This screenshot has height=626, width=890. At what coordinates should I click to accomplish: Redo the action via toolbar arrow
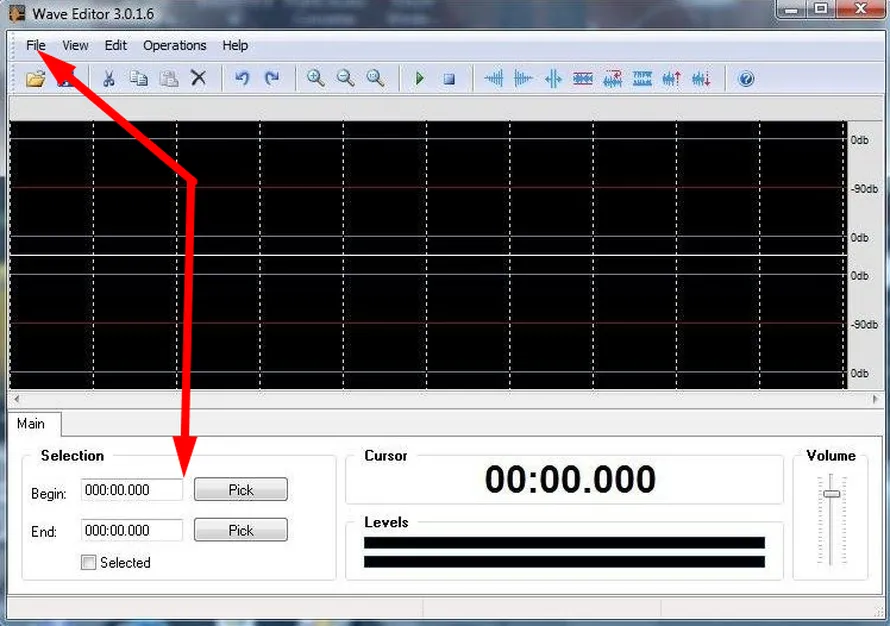point(272,78)
